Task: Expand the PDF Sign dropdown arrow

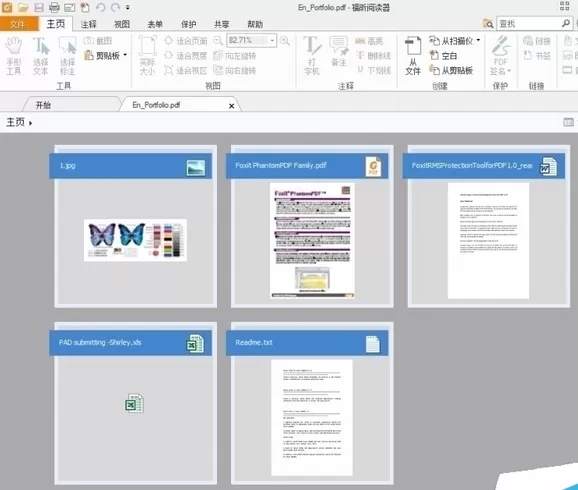Action: click(509, 70)
